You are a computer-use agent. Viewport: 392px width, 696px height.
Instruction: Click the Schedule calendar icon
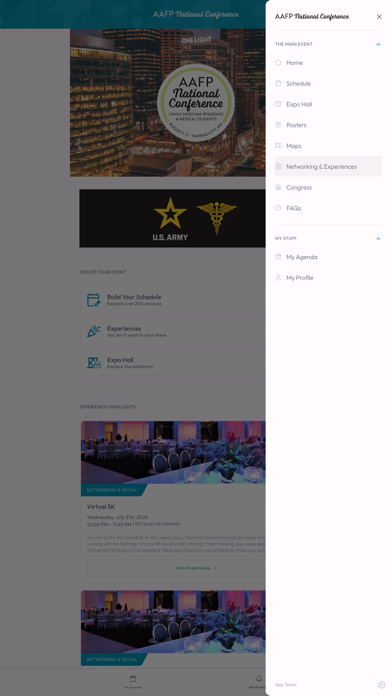click(278, 83)
